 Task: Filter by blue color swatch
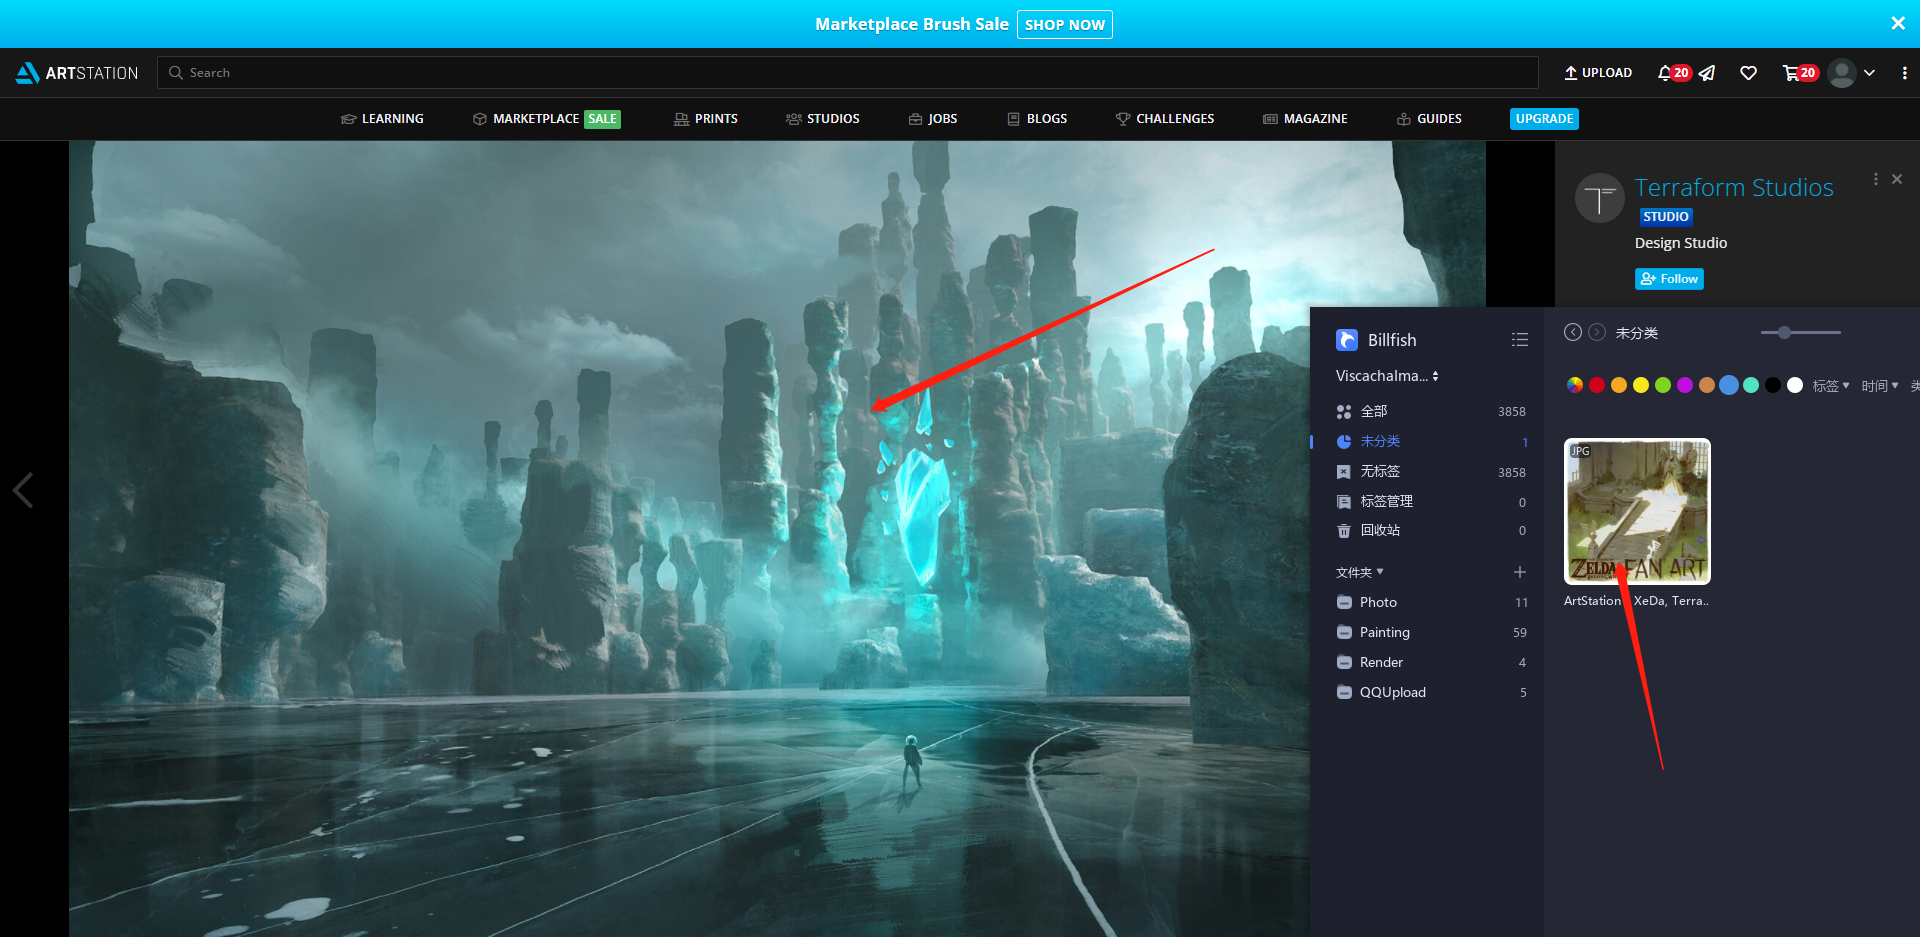point(1729,385)
